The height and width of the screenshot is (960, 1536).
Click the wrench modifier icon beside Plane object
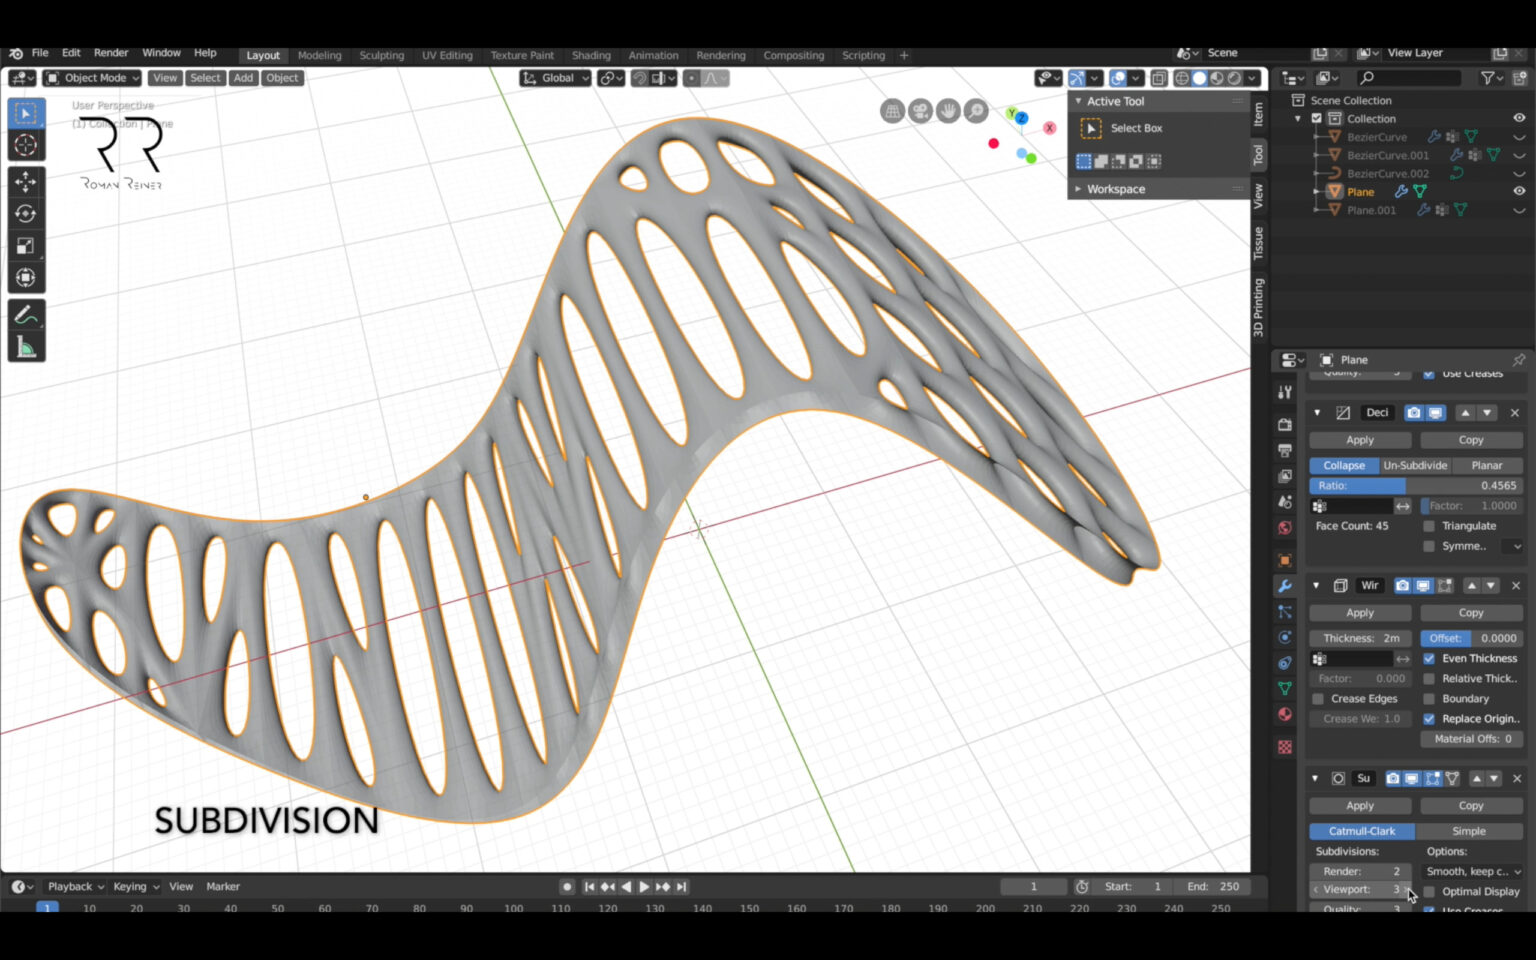click(x=1402, y=191)
